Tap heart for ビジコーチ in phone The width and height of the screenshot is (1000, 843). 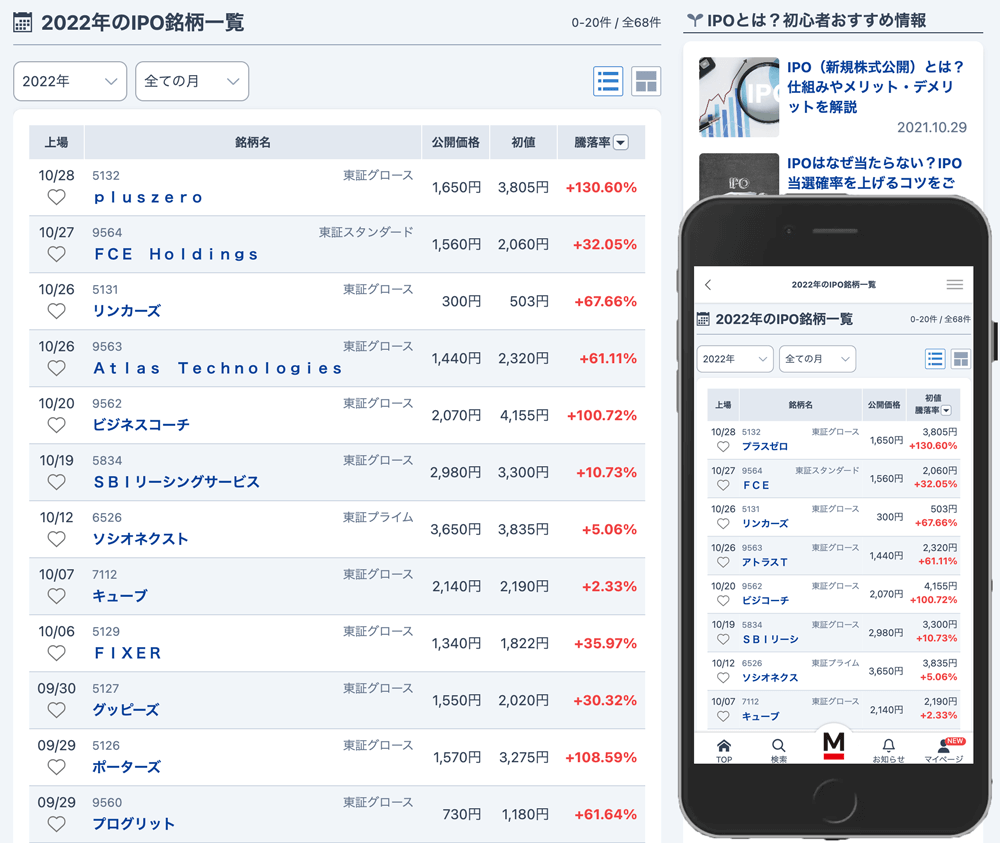[723, 601]
